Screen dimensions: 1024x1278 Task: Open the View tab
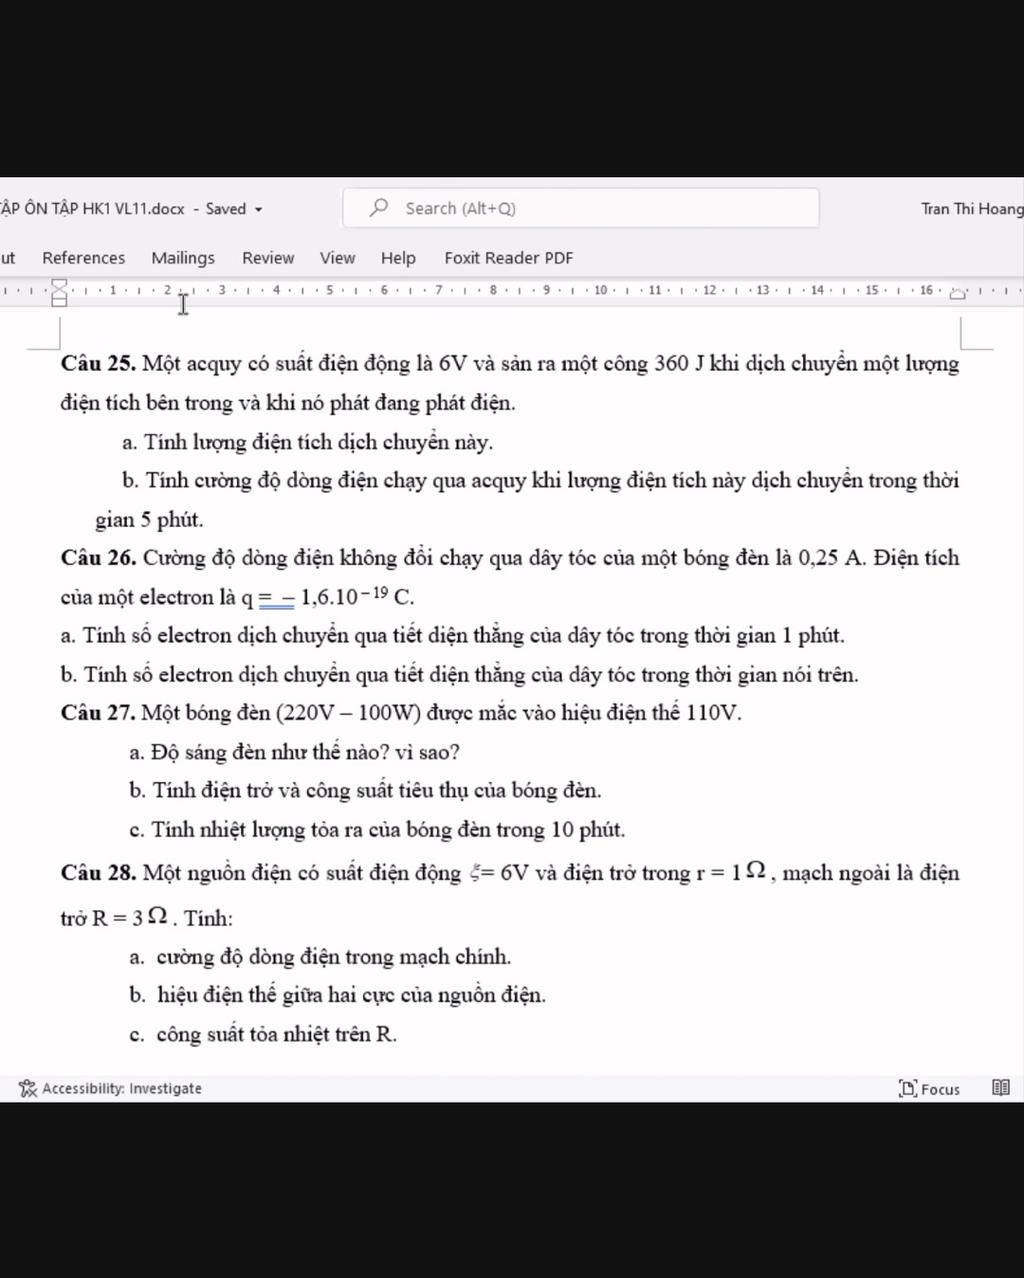pyautogui.click(x=337, y=258)
